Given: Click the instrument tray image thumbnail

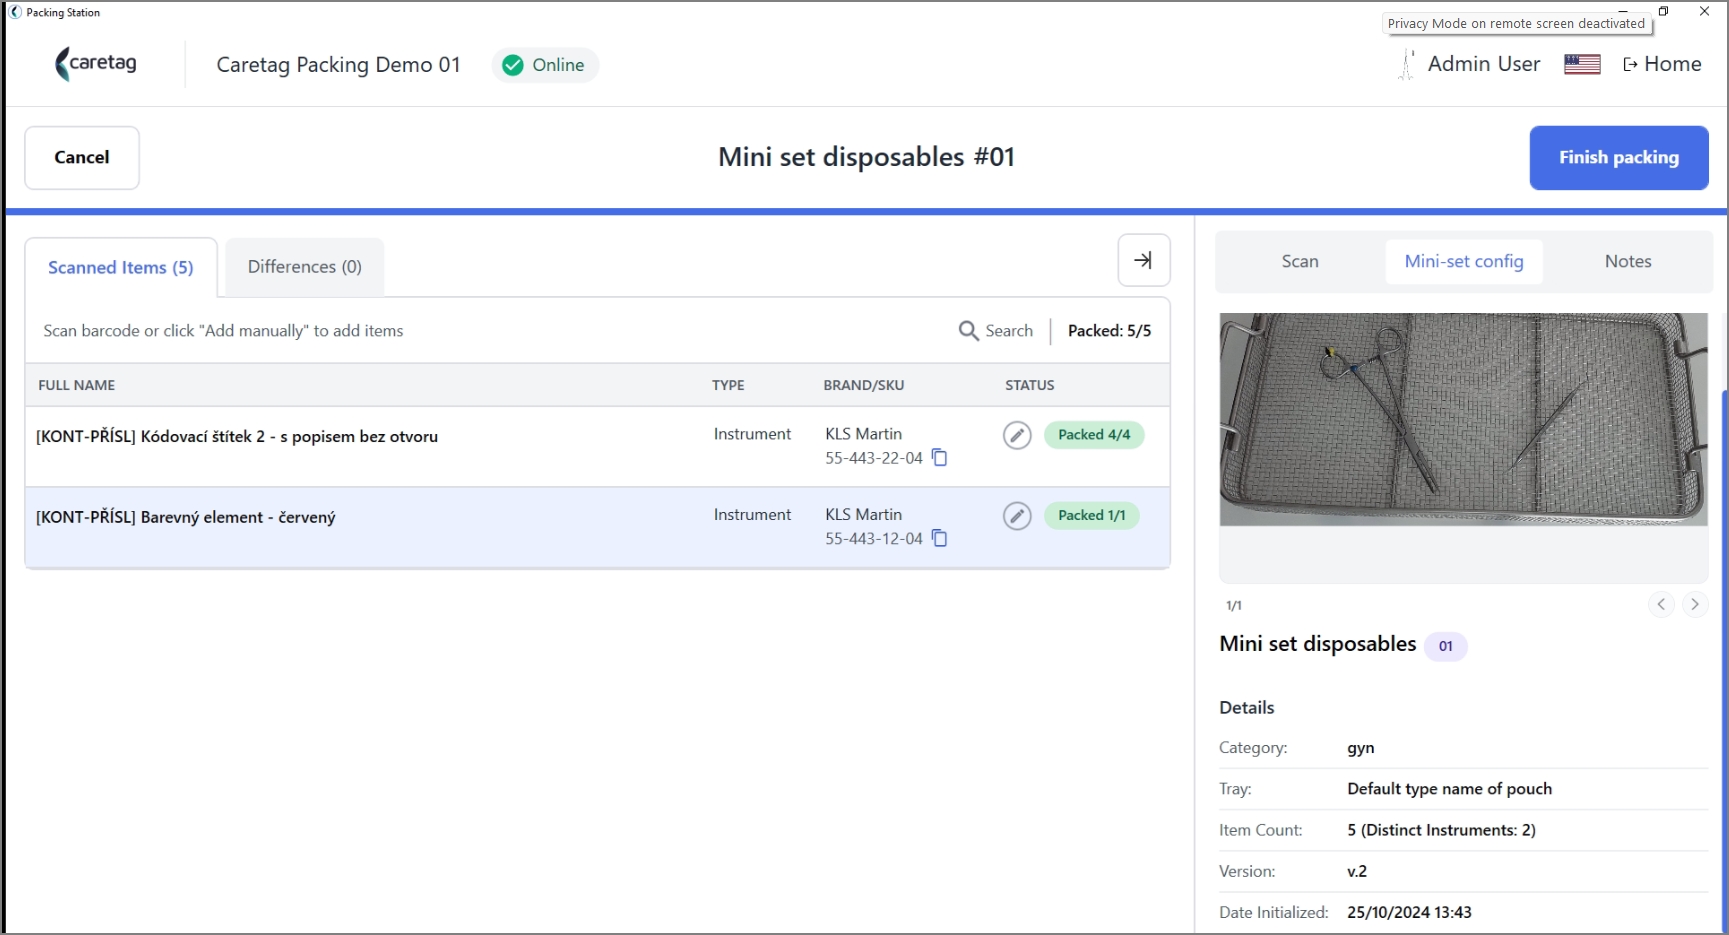Looking at the screenshot, I should tap(1463, 420).
